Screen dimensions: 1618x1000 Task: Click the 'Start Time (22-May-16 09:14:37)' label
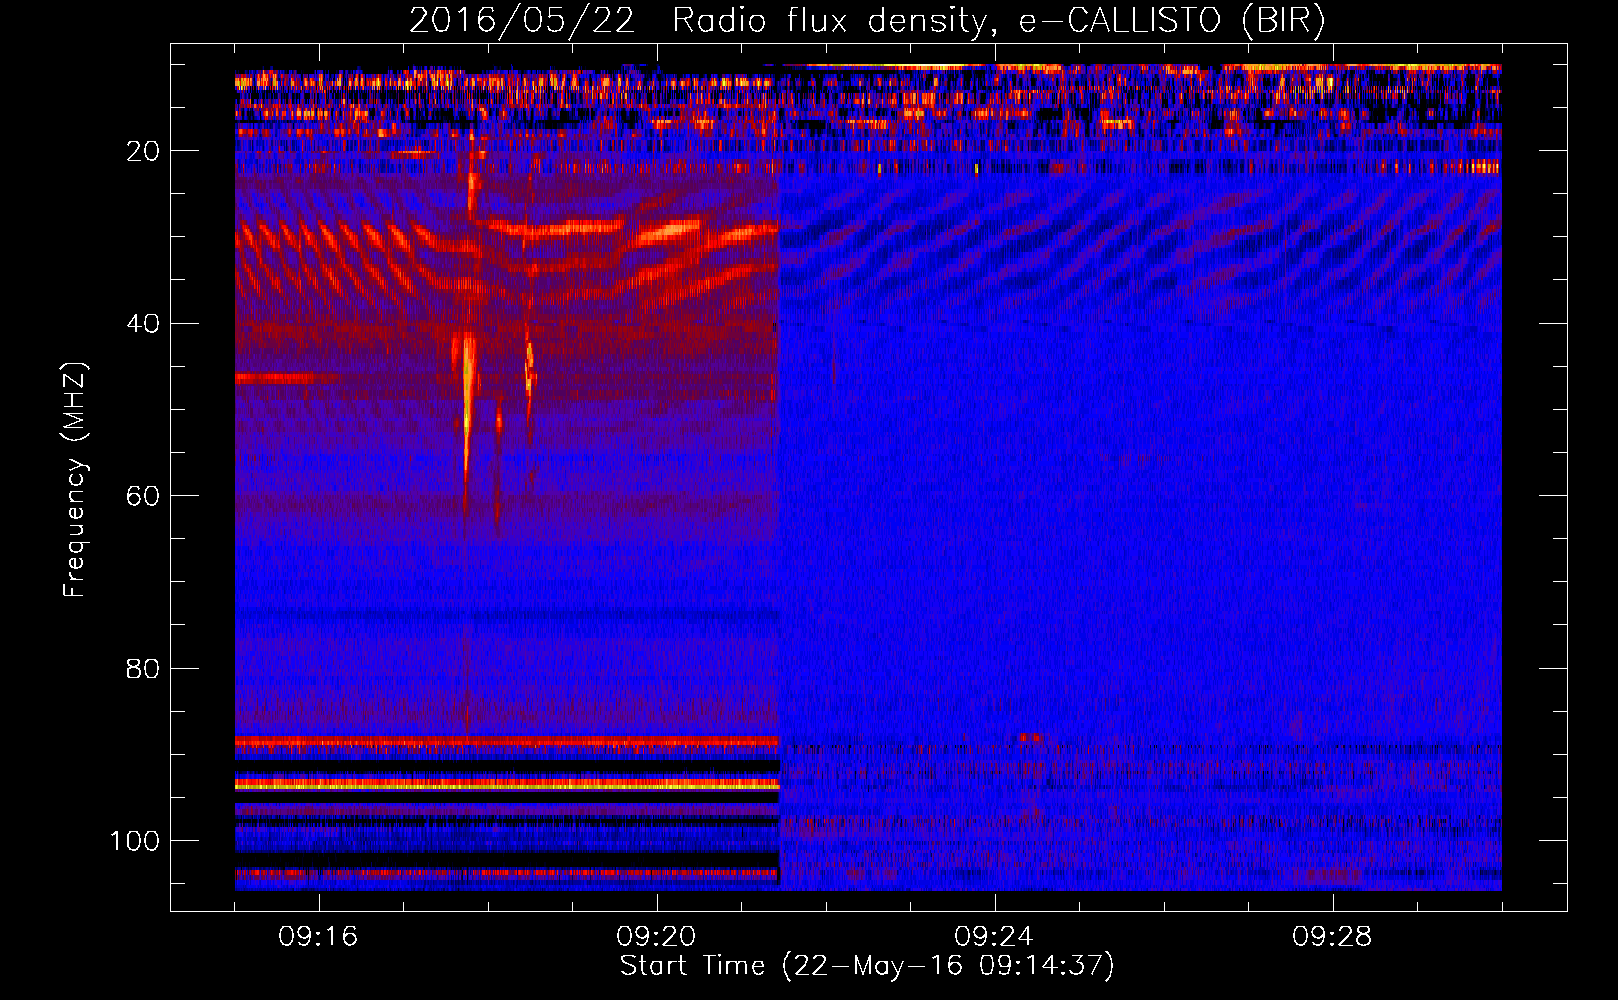coord(867,966)
